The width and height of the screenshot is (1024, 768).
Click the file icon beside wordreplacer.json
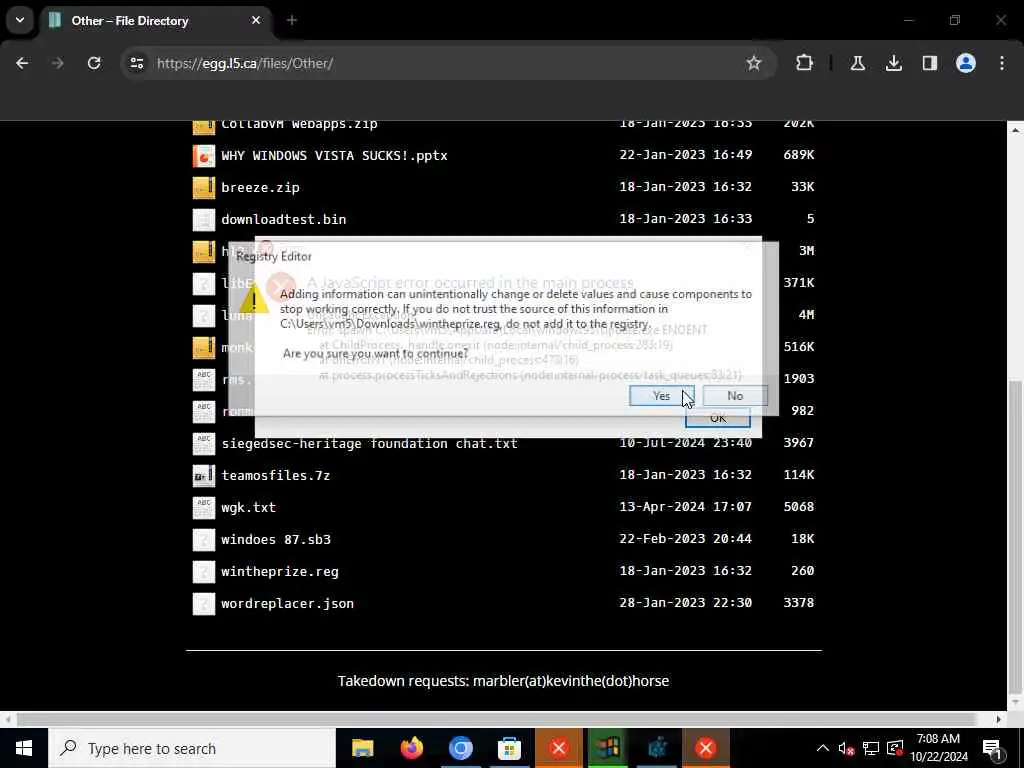[x=204, y=603]
